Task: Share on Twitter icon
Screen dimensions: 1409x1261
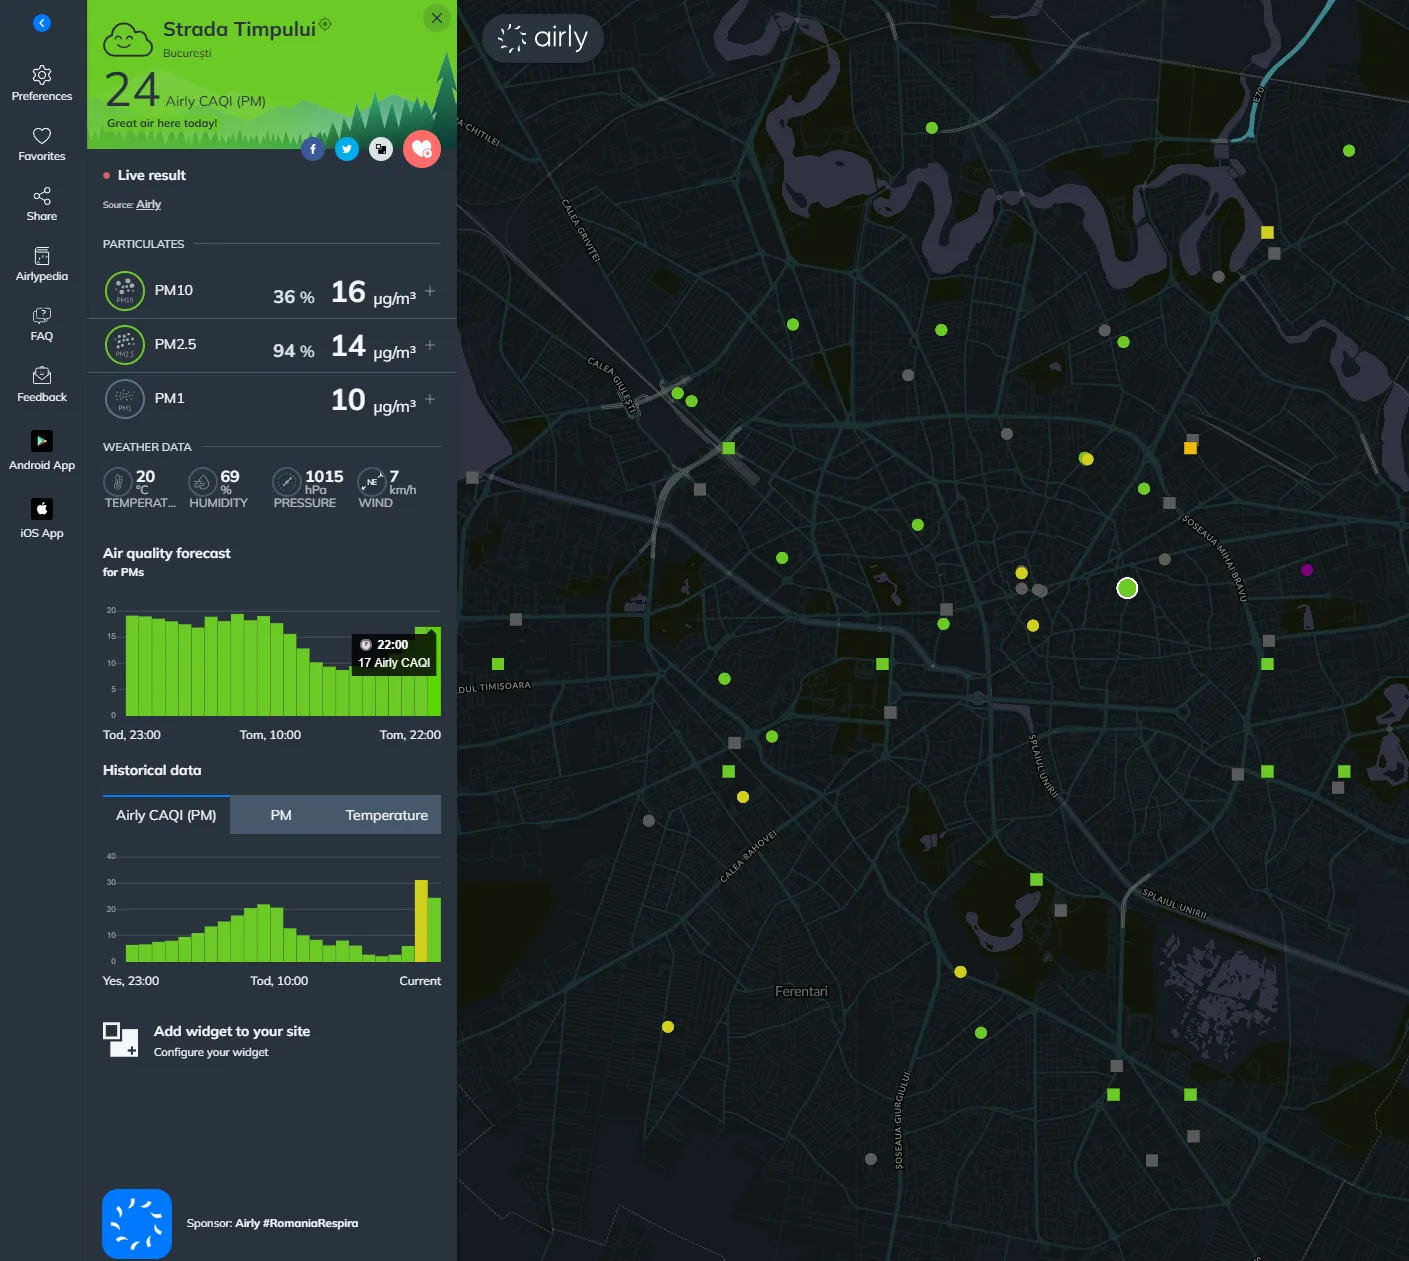Action: click(x=347, y=149)
